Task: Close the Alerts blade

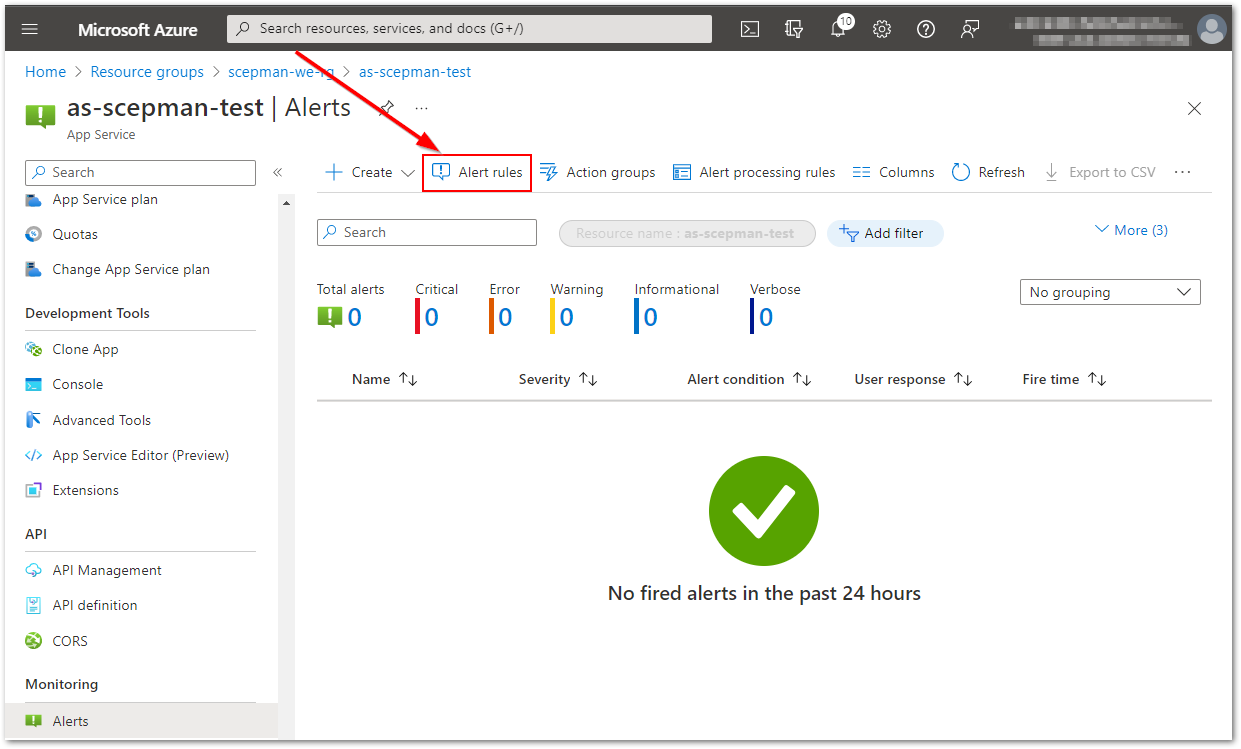Action: pyautogui.click(x=1194, y=108)
